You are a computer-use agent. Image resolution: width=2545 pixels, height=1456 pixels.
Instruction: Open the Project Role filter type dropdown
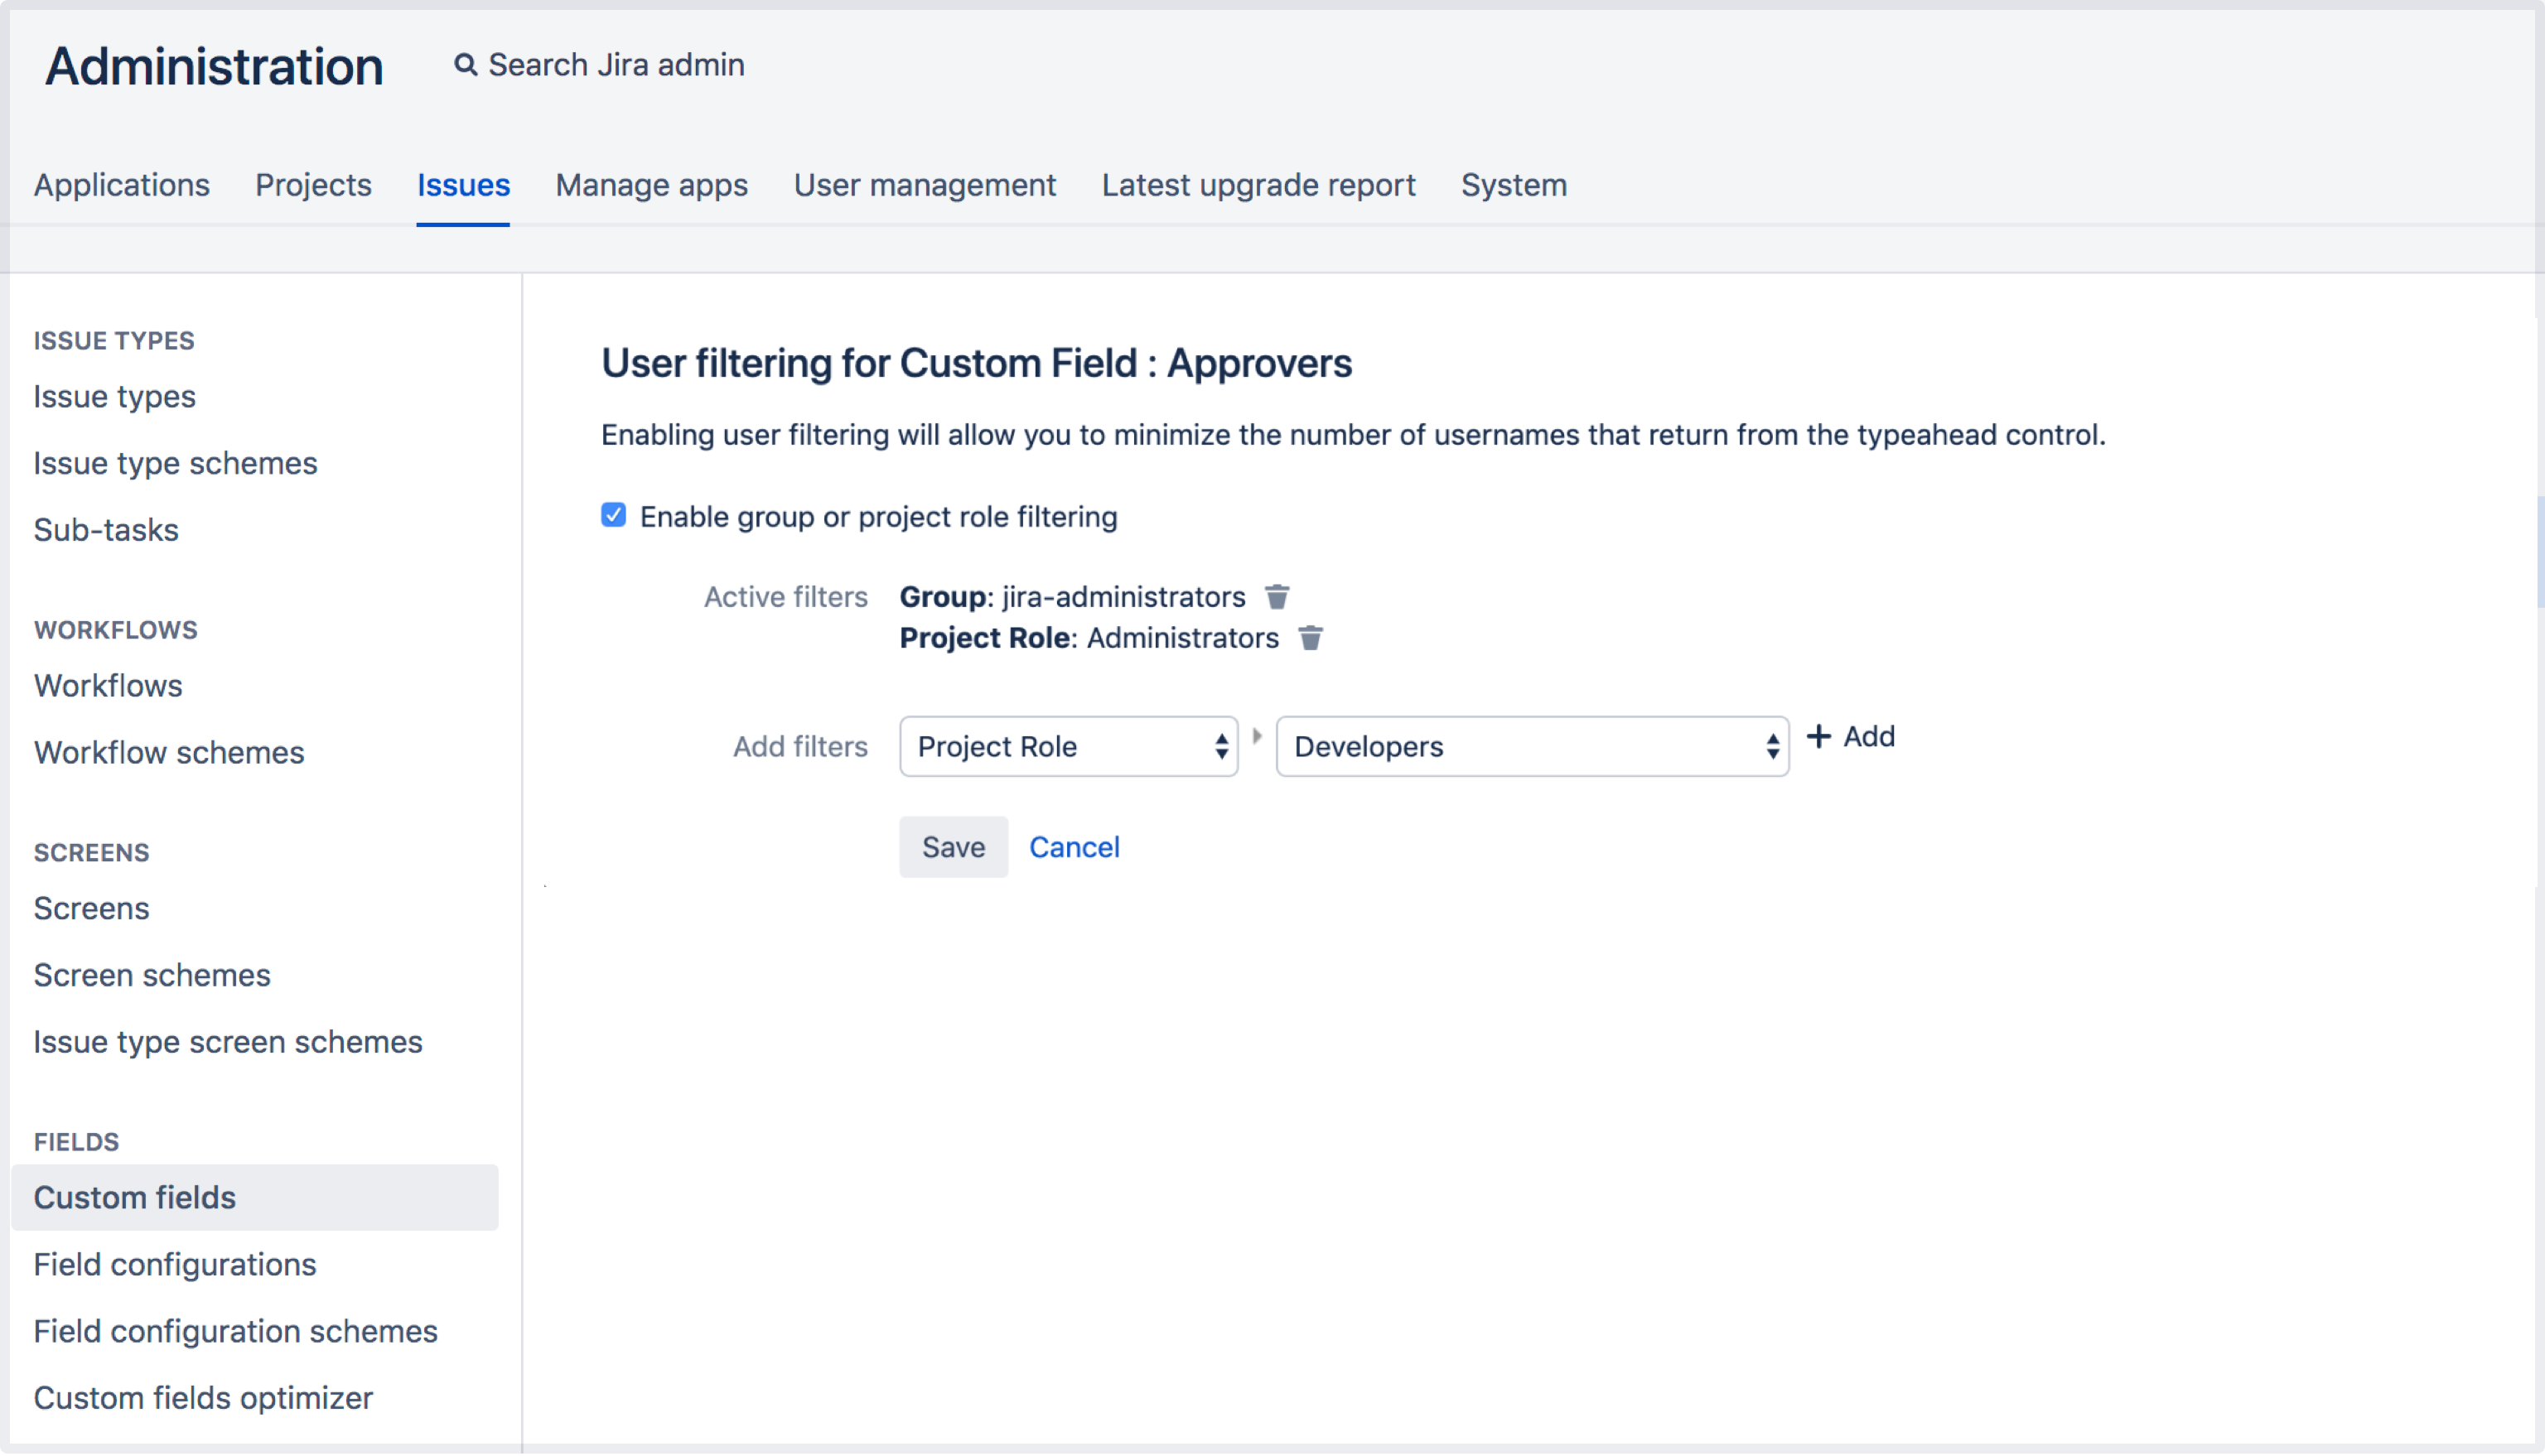[1069, 746]
